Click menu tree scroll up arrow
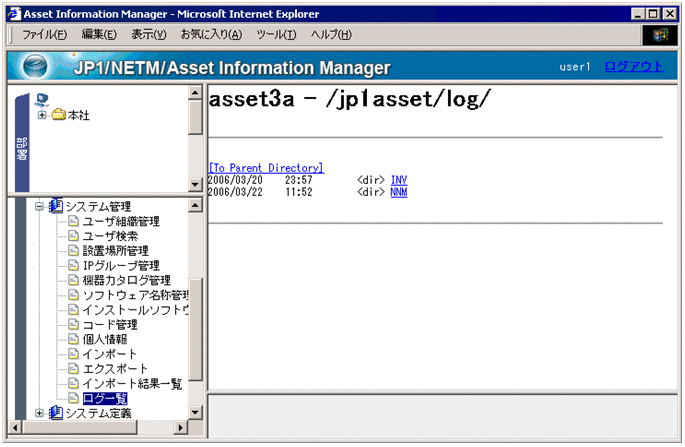This screenshot has height=447, width=685. pos(195,205)
